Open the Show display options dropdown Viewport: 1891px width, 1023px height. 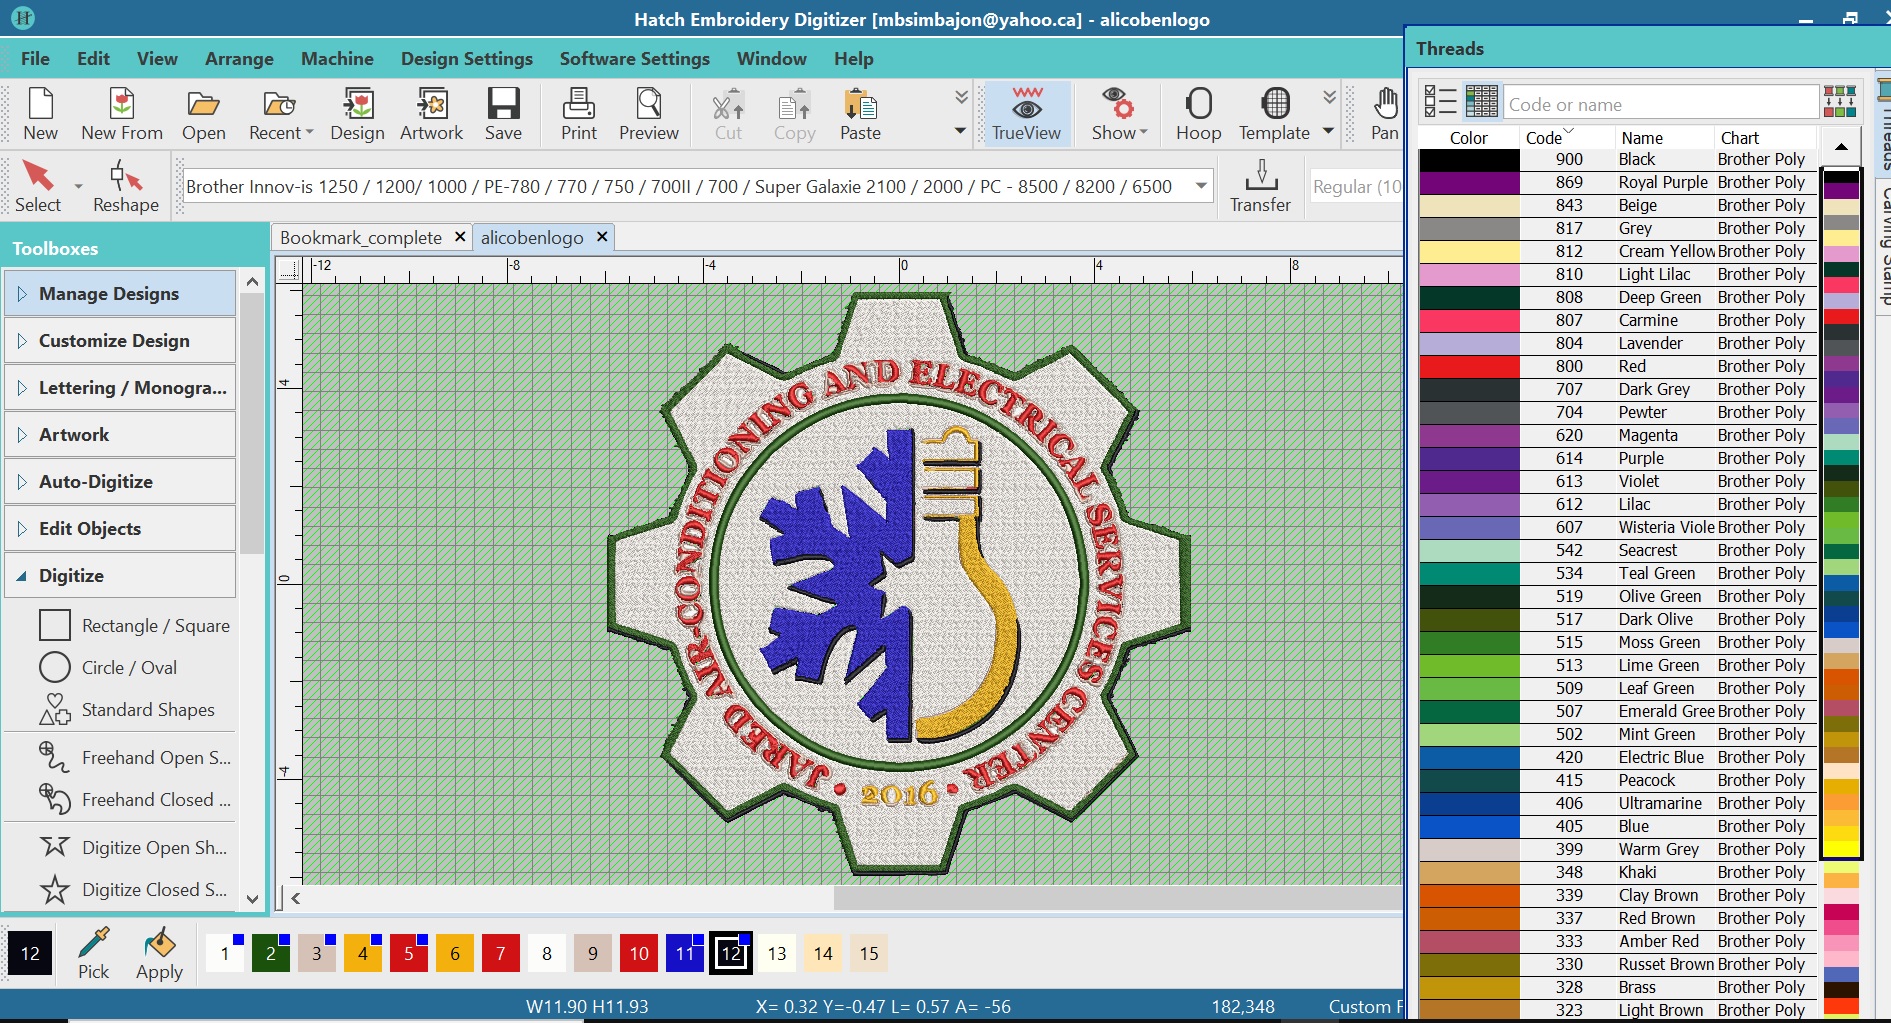tap(1119, 114)
